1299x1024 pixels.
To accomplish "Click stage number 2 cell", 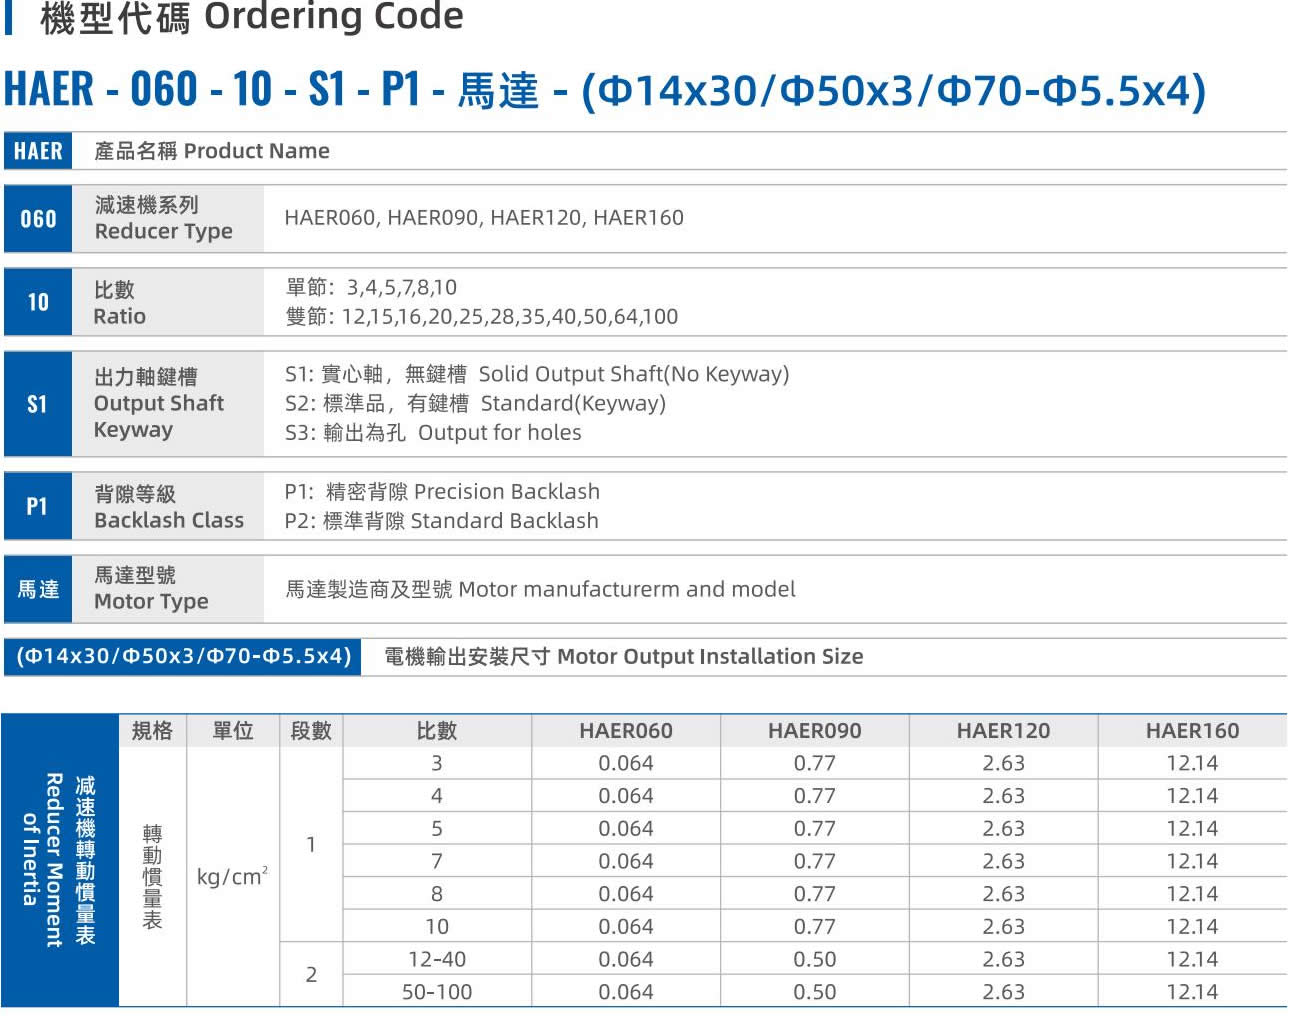I will click(311, 975).
